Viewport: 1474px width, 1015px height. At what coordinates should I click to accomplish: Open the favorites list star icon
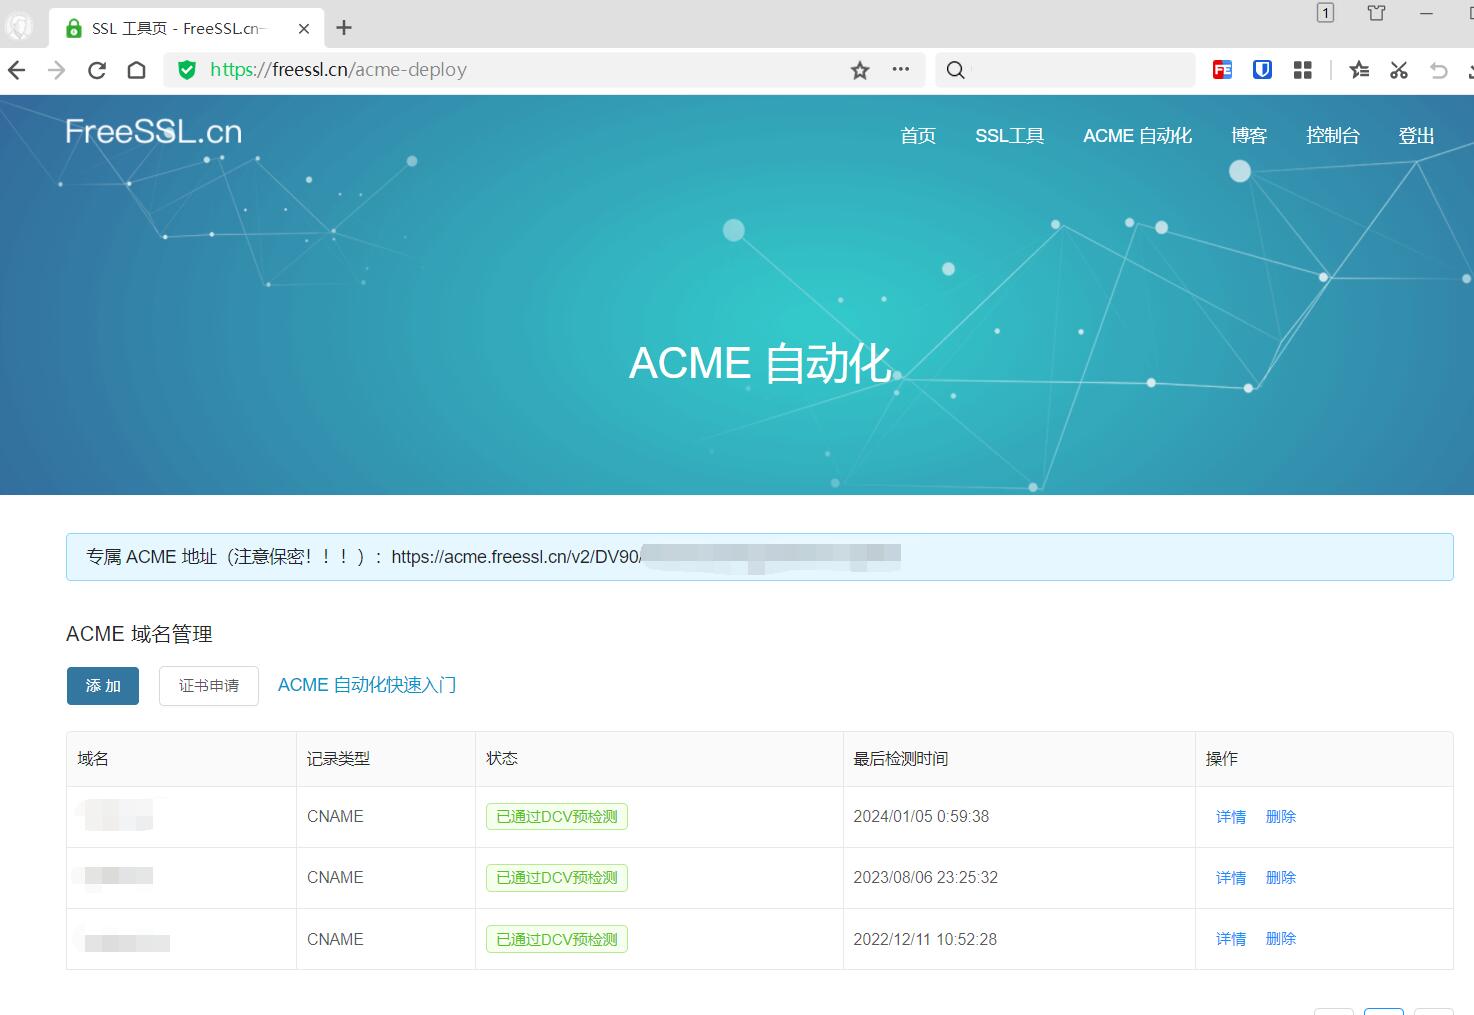[x=1359, y=70]
